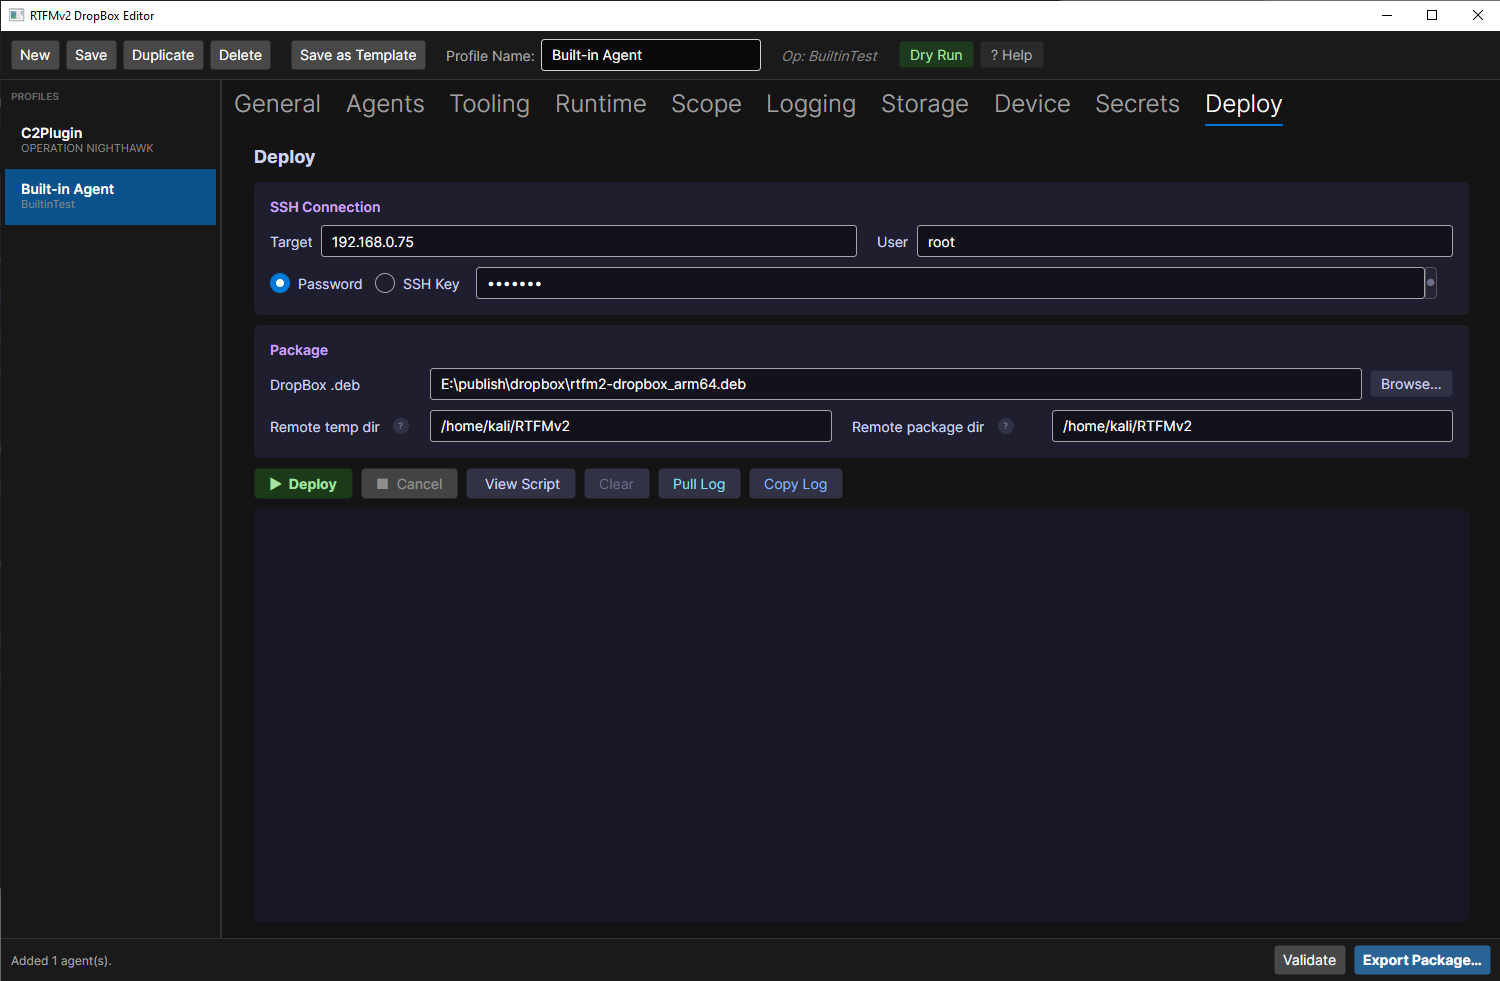Click the 'Added 1 agent(s).' status text
1500x981 pixels.
[x=61, y=961]
